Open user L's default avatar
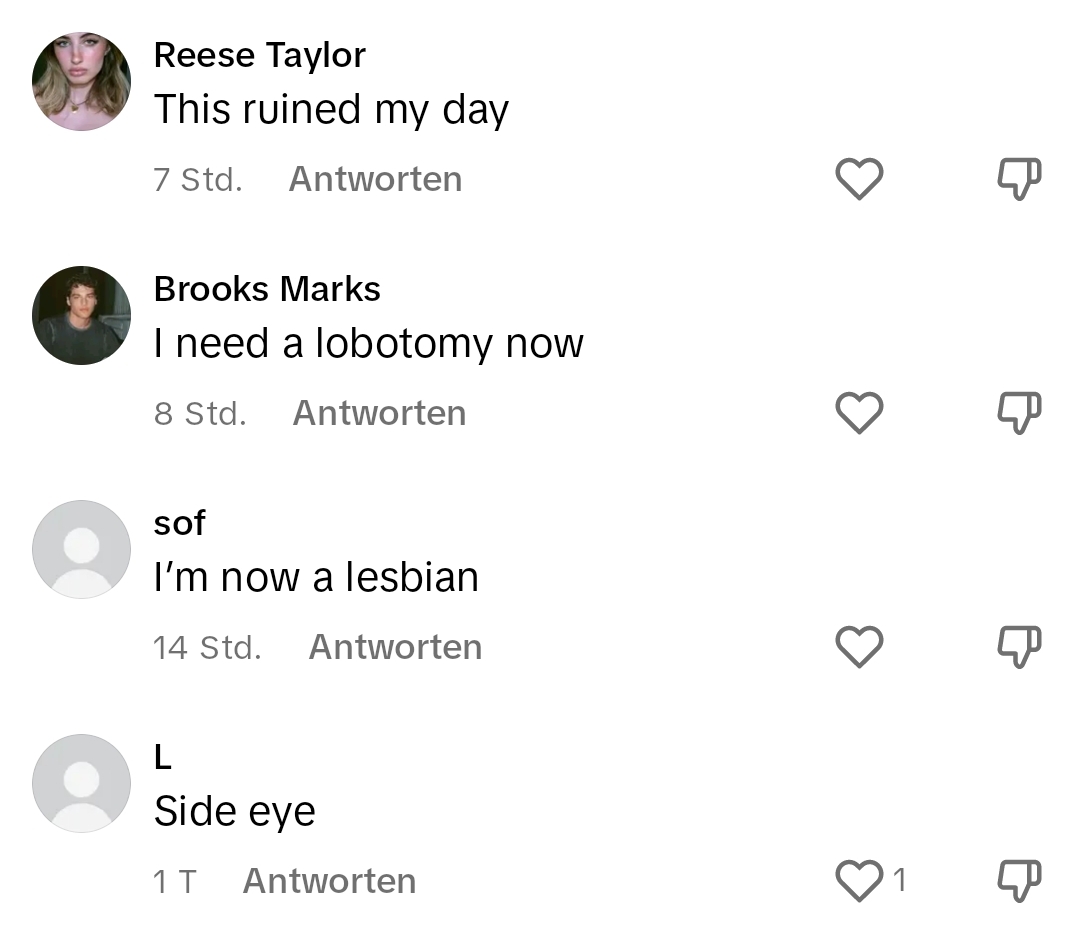Screen dimensions: 1067x930 [x=82, y=784]
